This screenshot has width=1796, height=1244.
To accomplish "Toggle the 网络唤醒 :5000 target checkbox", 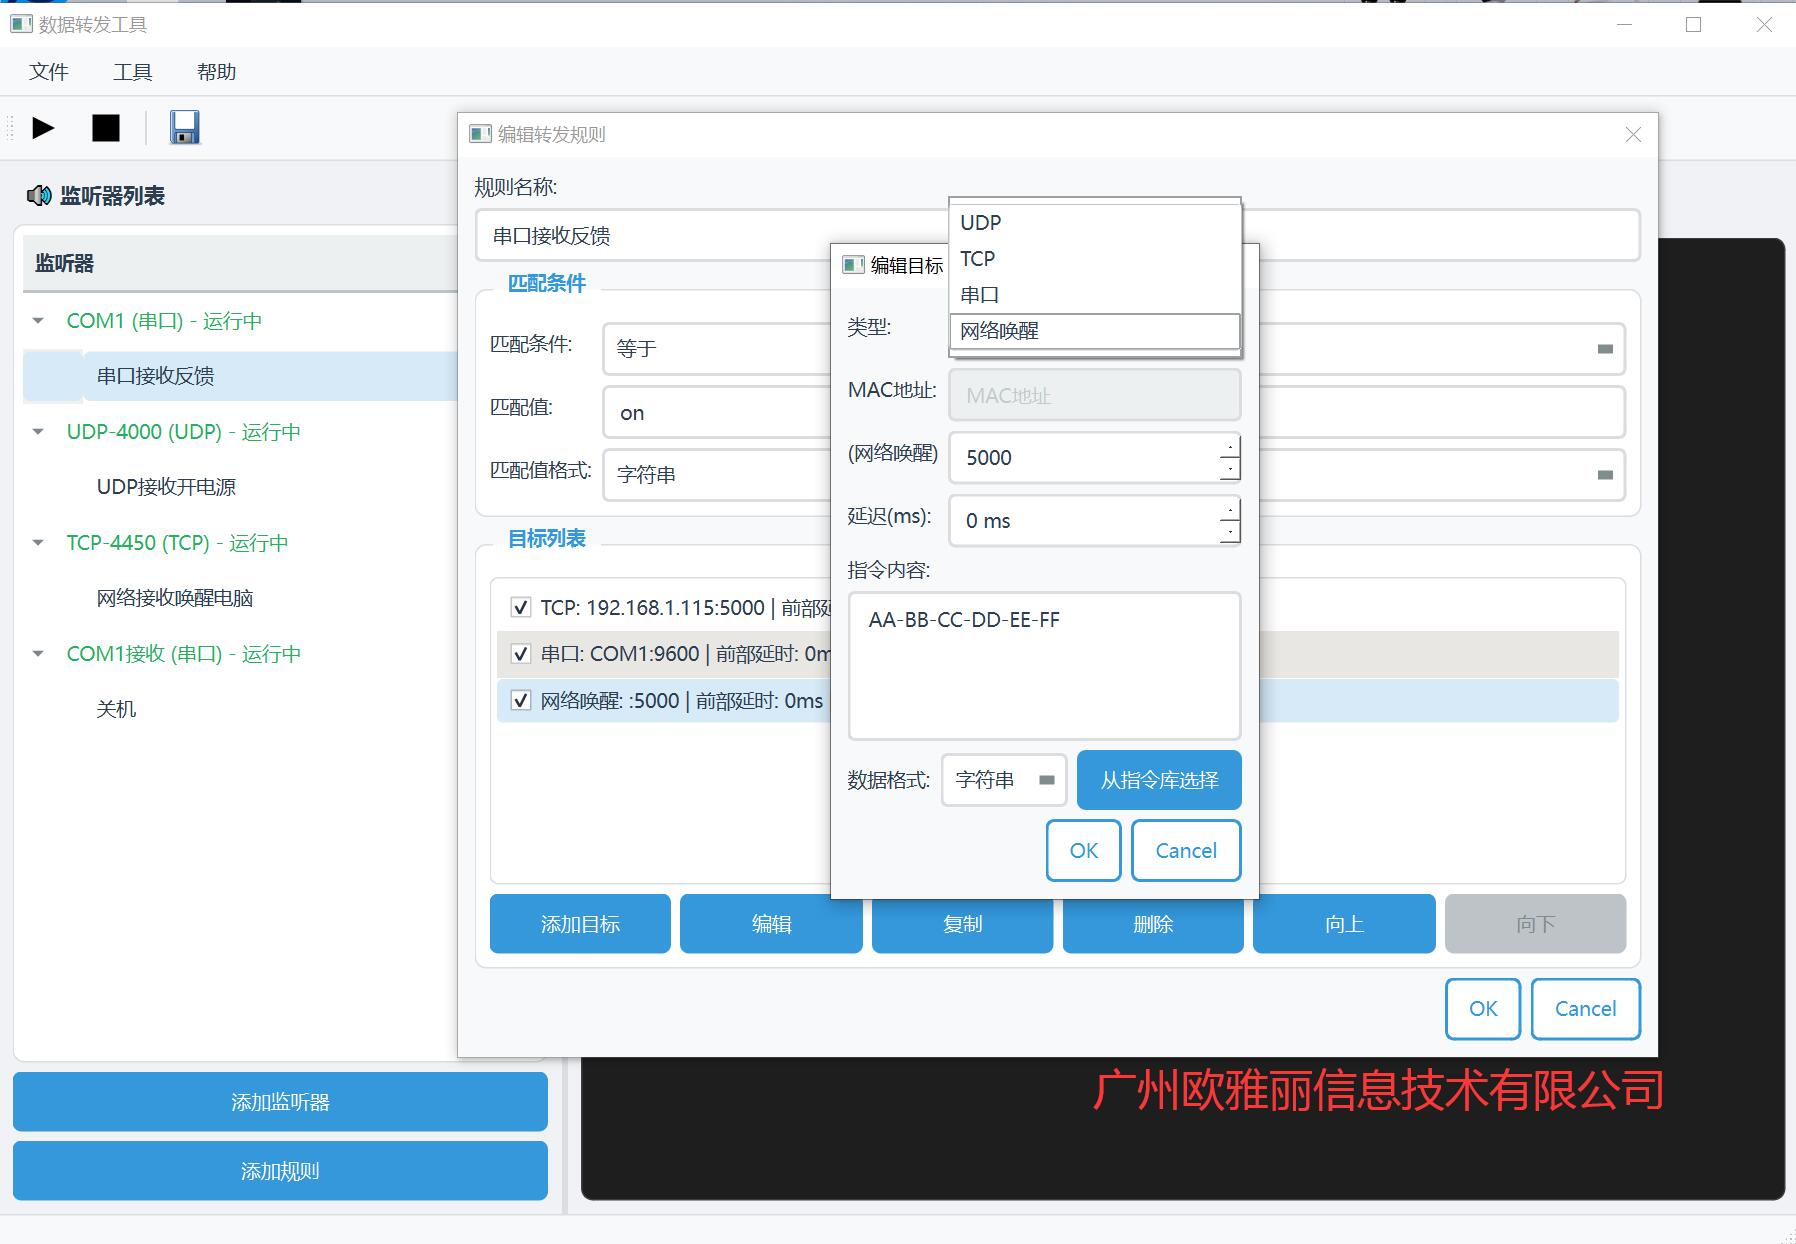I will pos(521,700).
